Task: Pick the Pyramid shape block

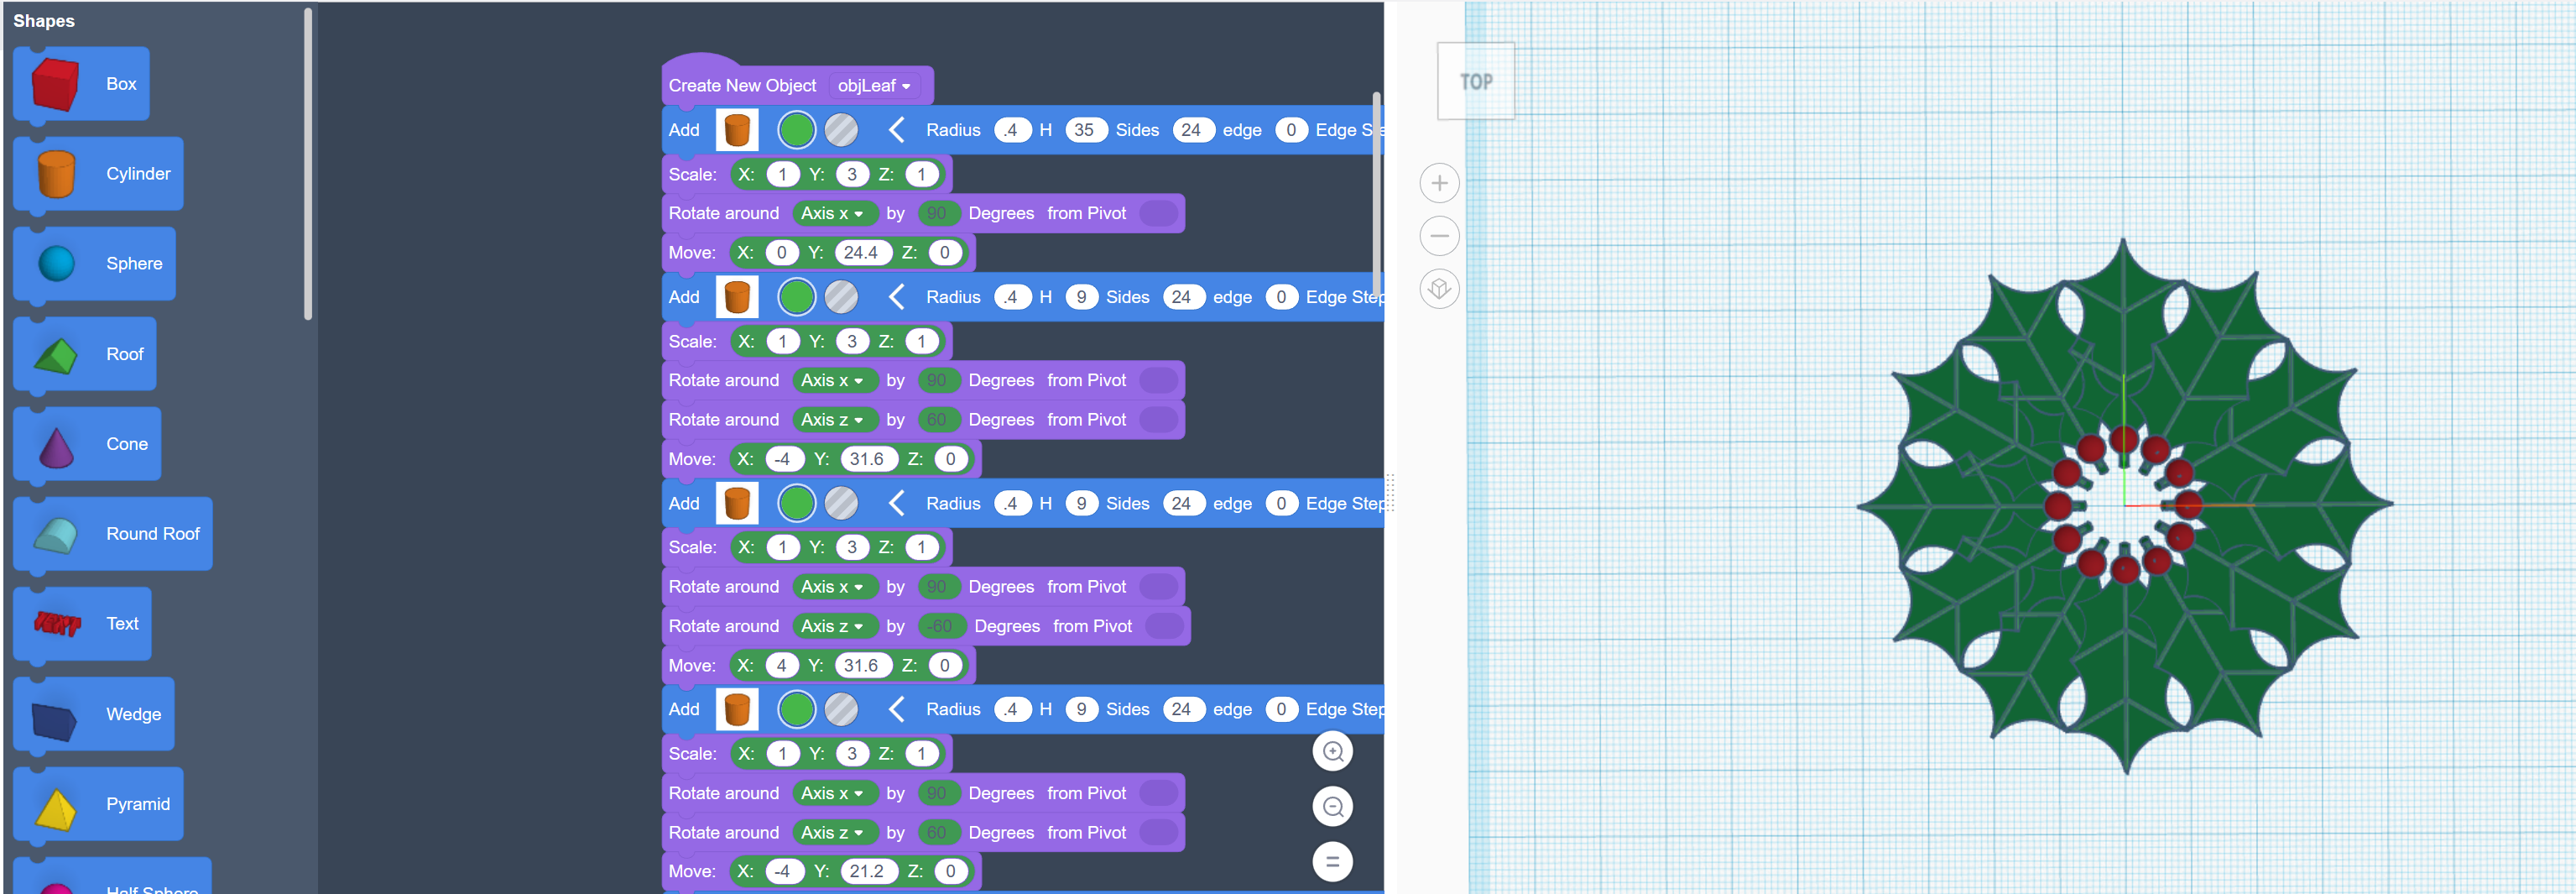Action: 98,804
